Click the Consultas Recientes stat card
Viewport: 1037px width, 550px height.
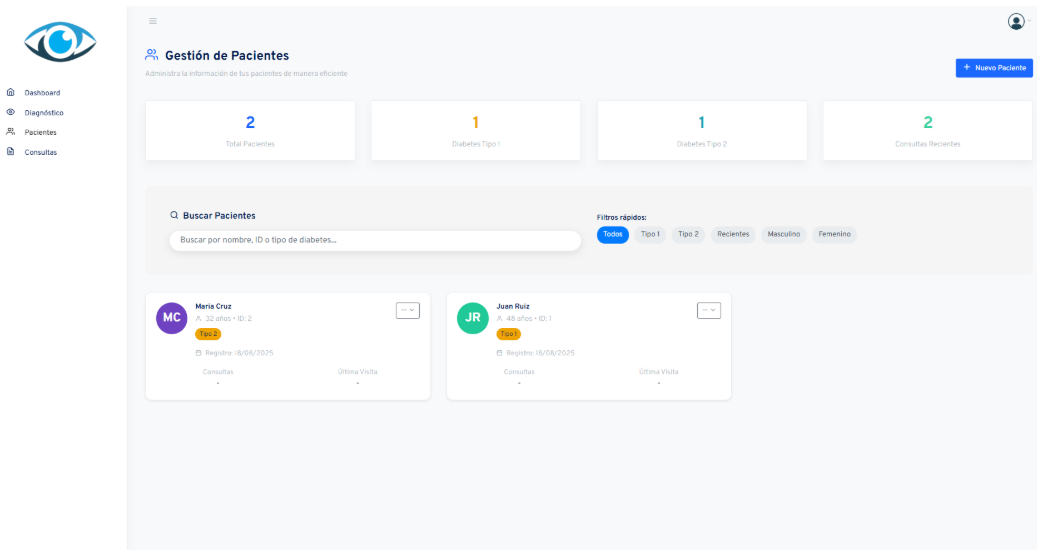click(x=927, y=130)
